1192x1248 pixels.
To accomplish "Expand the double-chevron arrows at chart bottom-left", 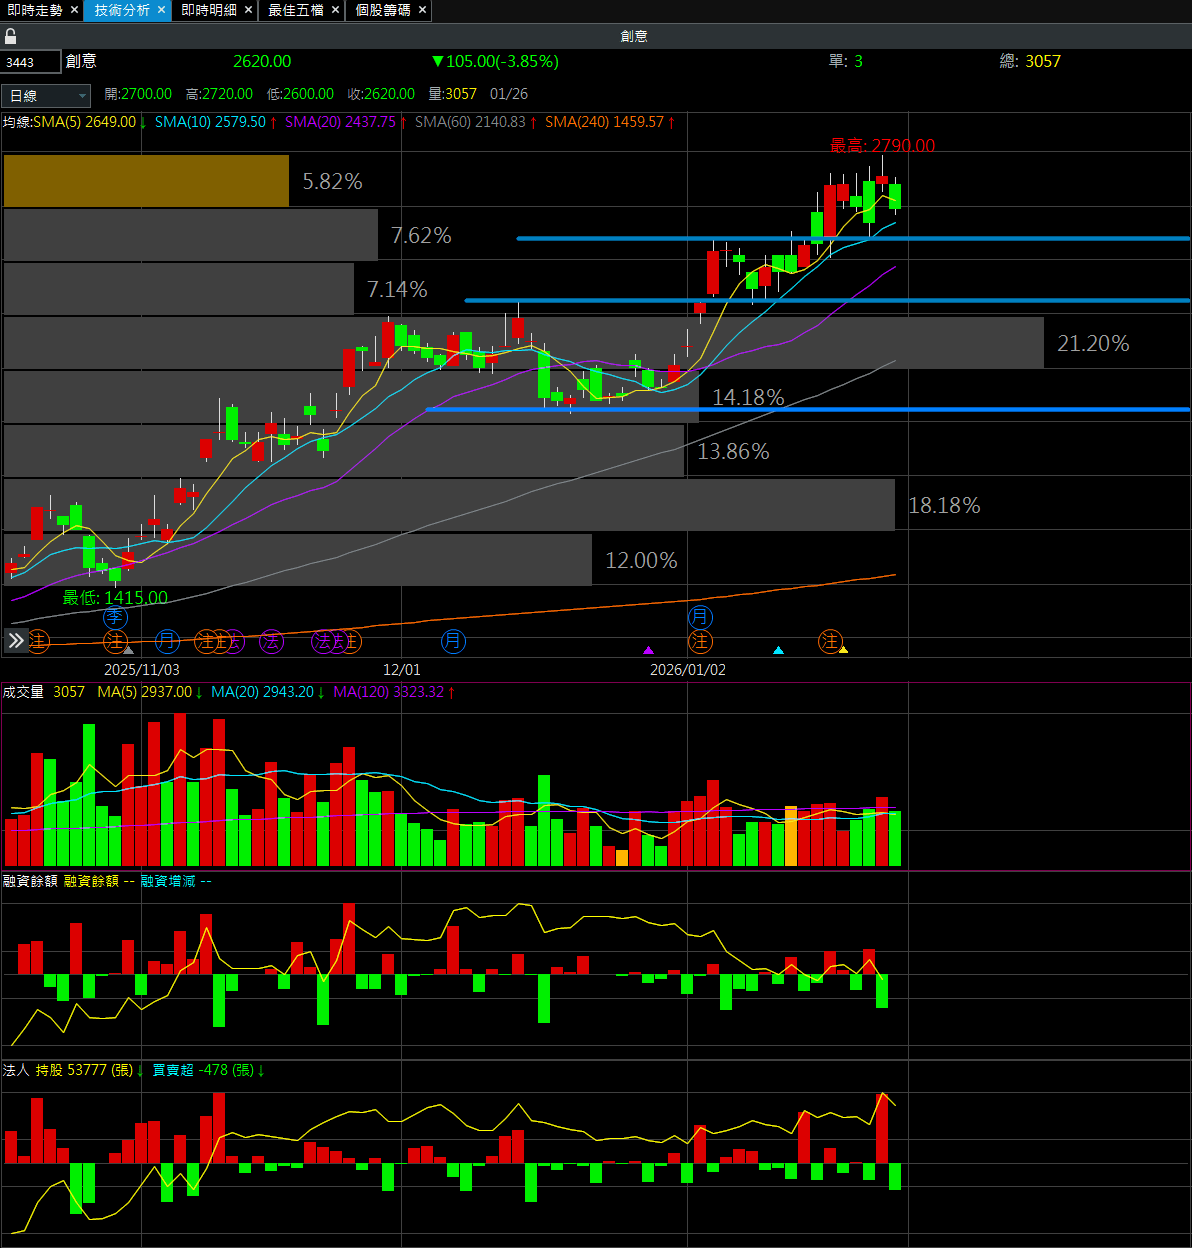I will click(x=16, y=641).
